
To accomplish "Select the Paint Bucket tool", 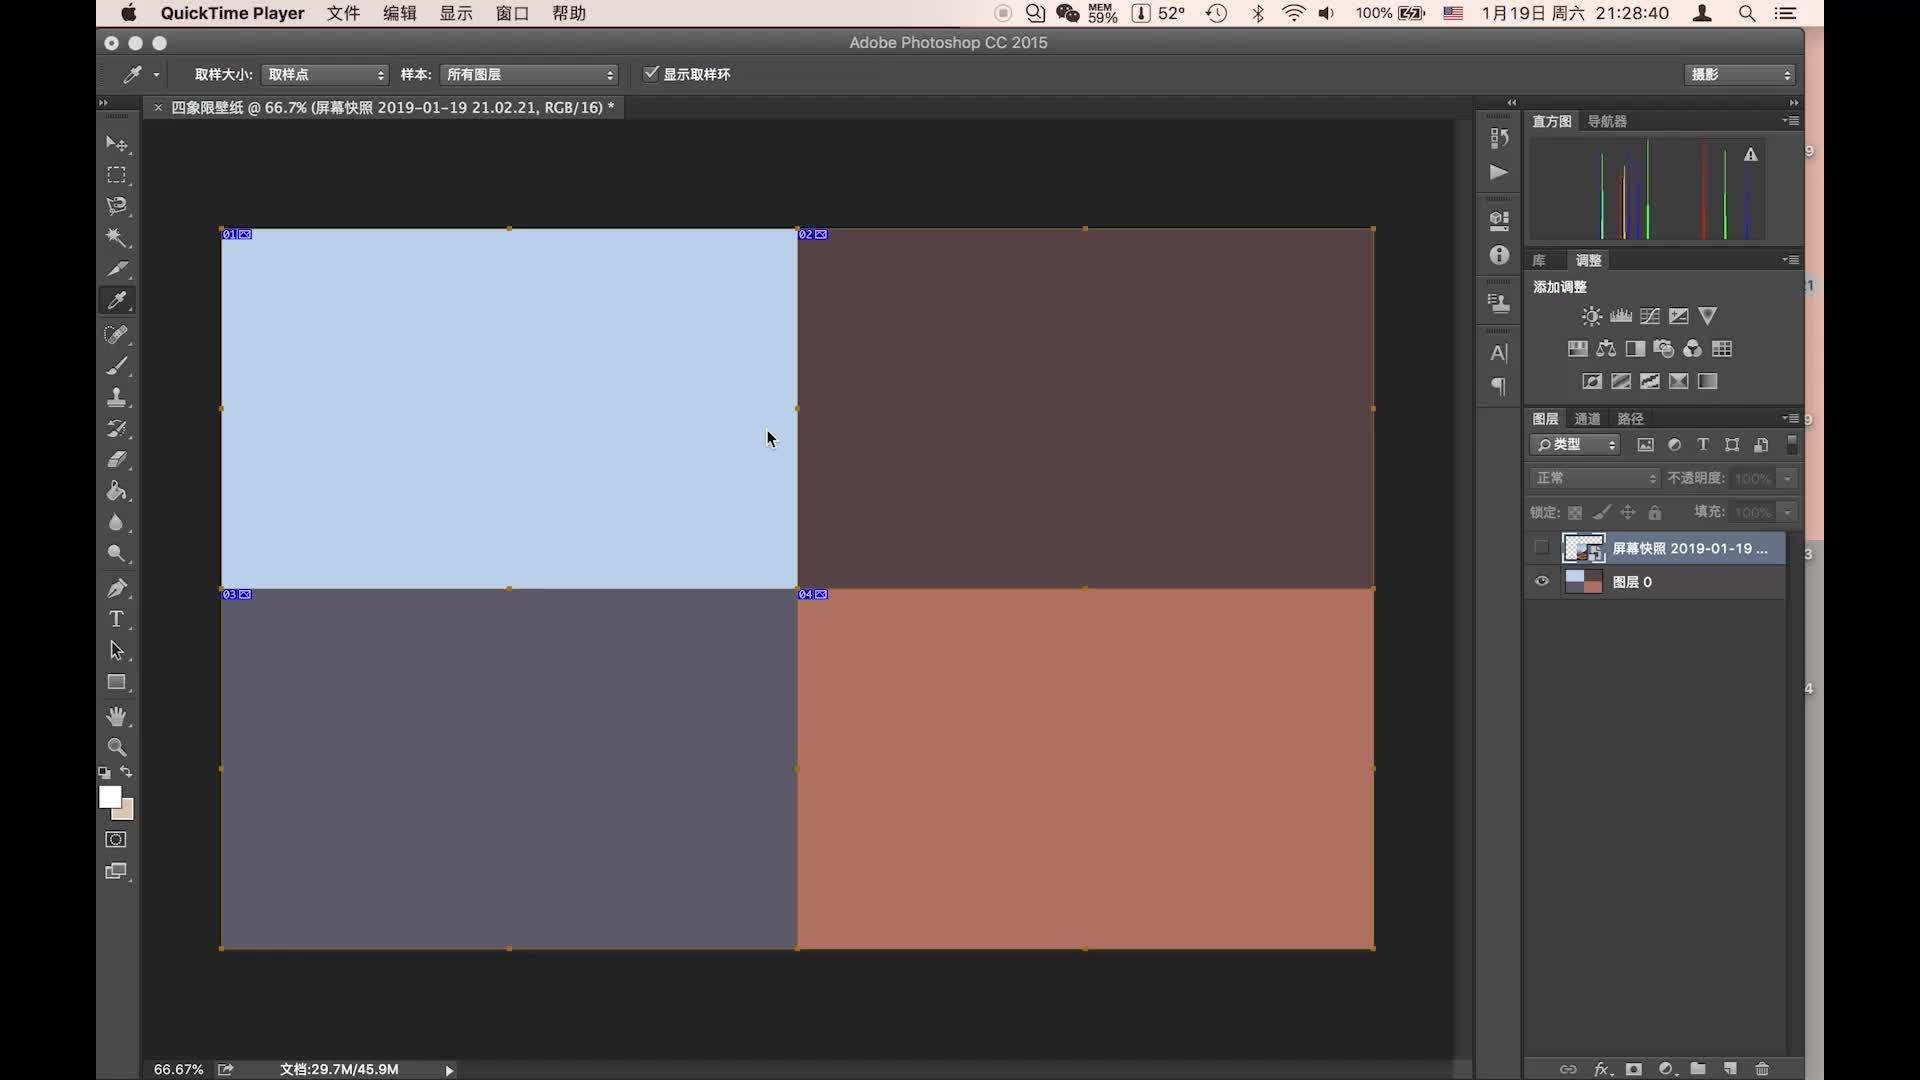I will 117,491.
